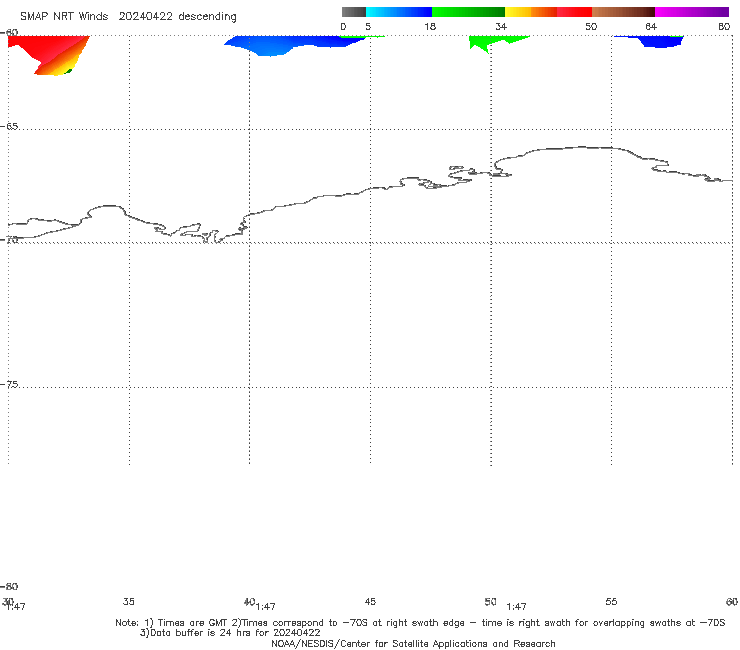This screenshot has width=740, height=650.
Task: Click the longitude label "35"
Action: pyautogui.click(x=129, y=601)
